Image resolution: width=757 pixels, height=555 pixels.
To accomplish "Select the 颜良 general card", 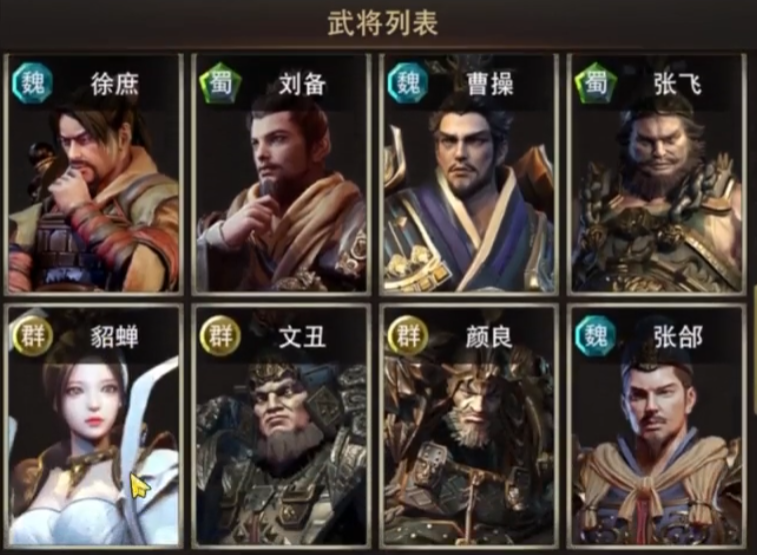I will click(x=469, y=426).
